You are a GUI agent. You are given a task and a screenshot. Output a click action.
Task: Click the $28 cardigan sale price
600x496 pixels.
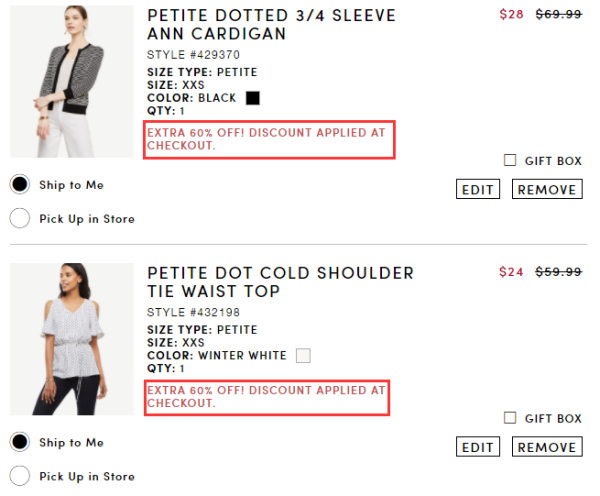[x=511, y=15]
